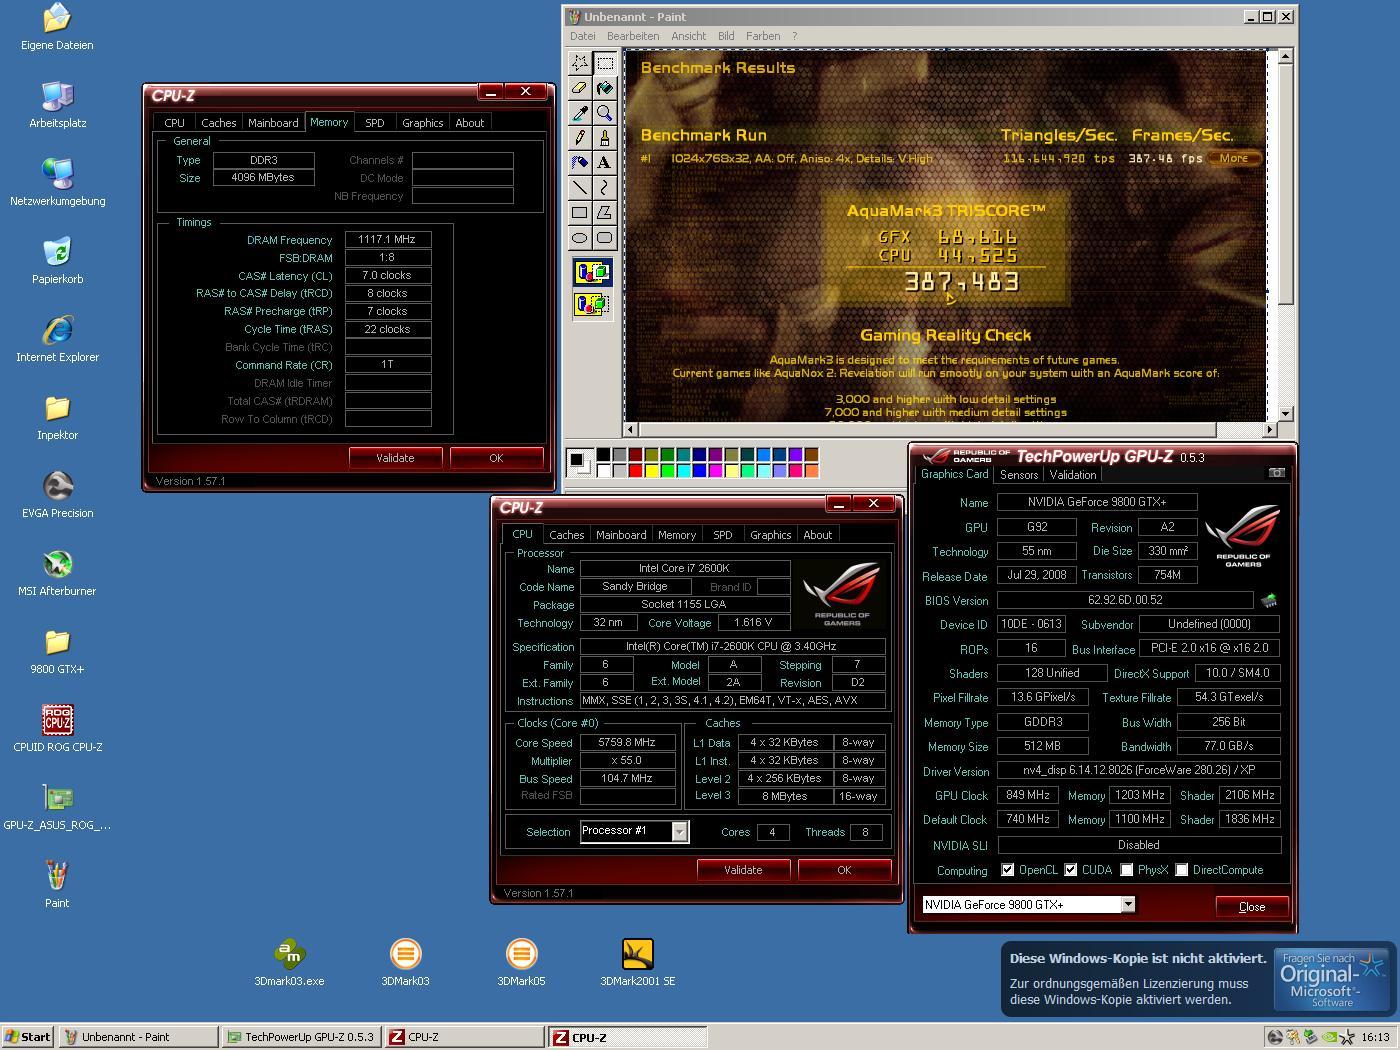The height and width of the screenshot is (1050, 1400).
Task: Click Validate in CPU-Z processor window
Action: (743, 870)
